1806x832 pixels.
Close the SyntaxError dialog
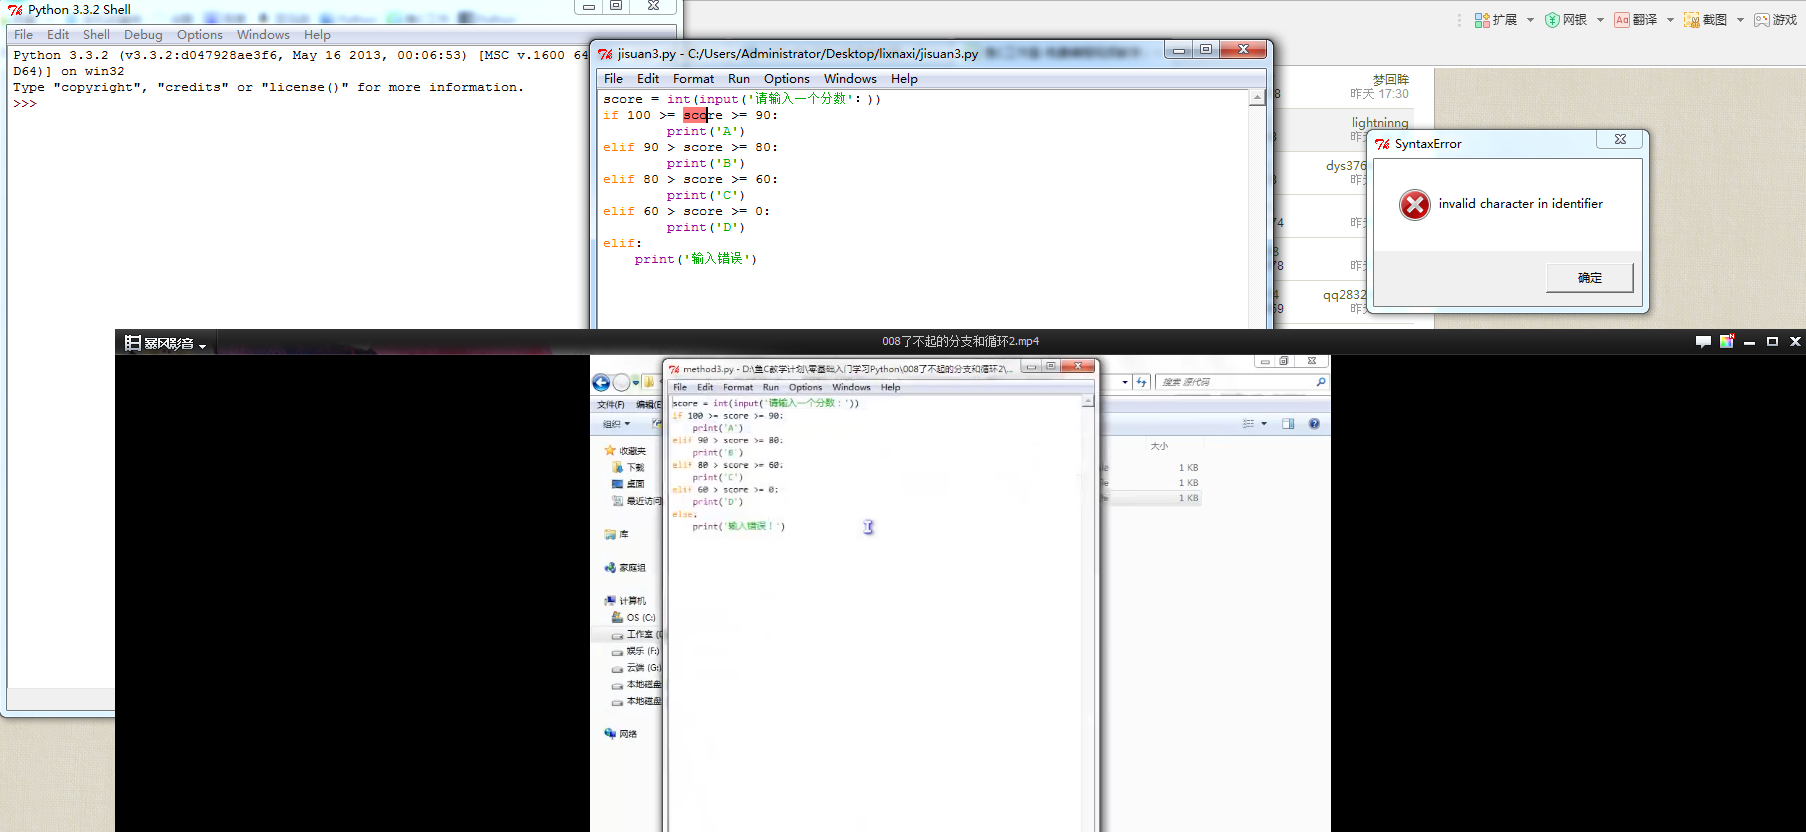(x=1620, y=139)
